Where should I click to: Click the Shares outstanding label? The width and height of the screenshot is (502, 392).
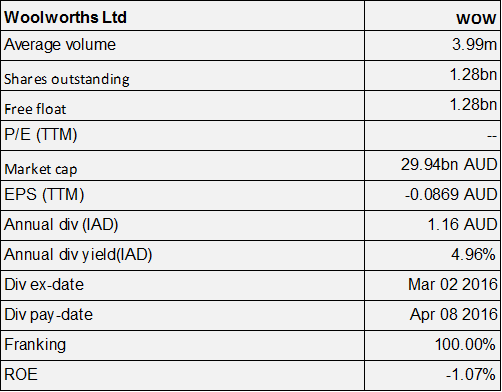[x=67, y=79]
